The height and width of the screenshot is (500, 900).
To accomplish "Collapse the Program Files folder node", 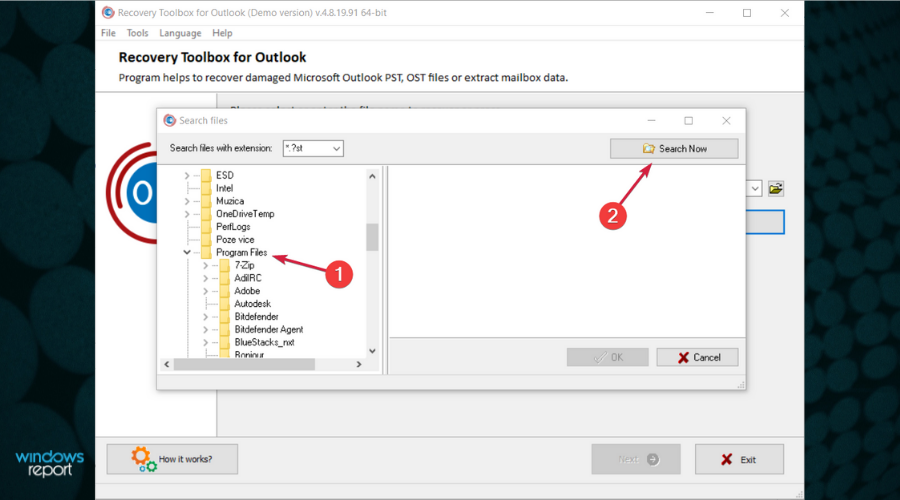I will click(187, 252).
